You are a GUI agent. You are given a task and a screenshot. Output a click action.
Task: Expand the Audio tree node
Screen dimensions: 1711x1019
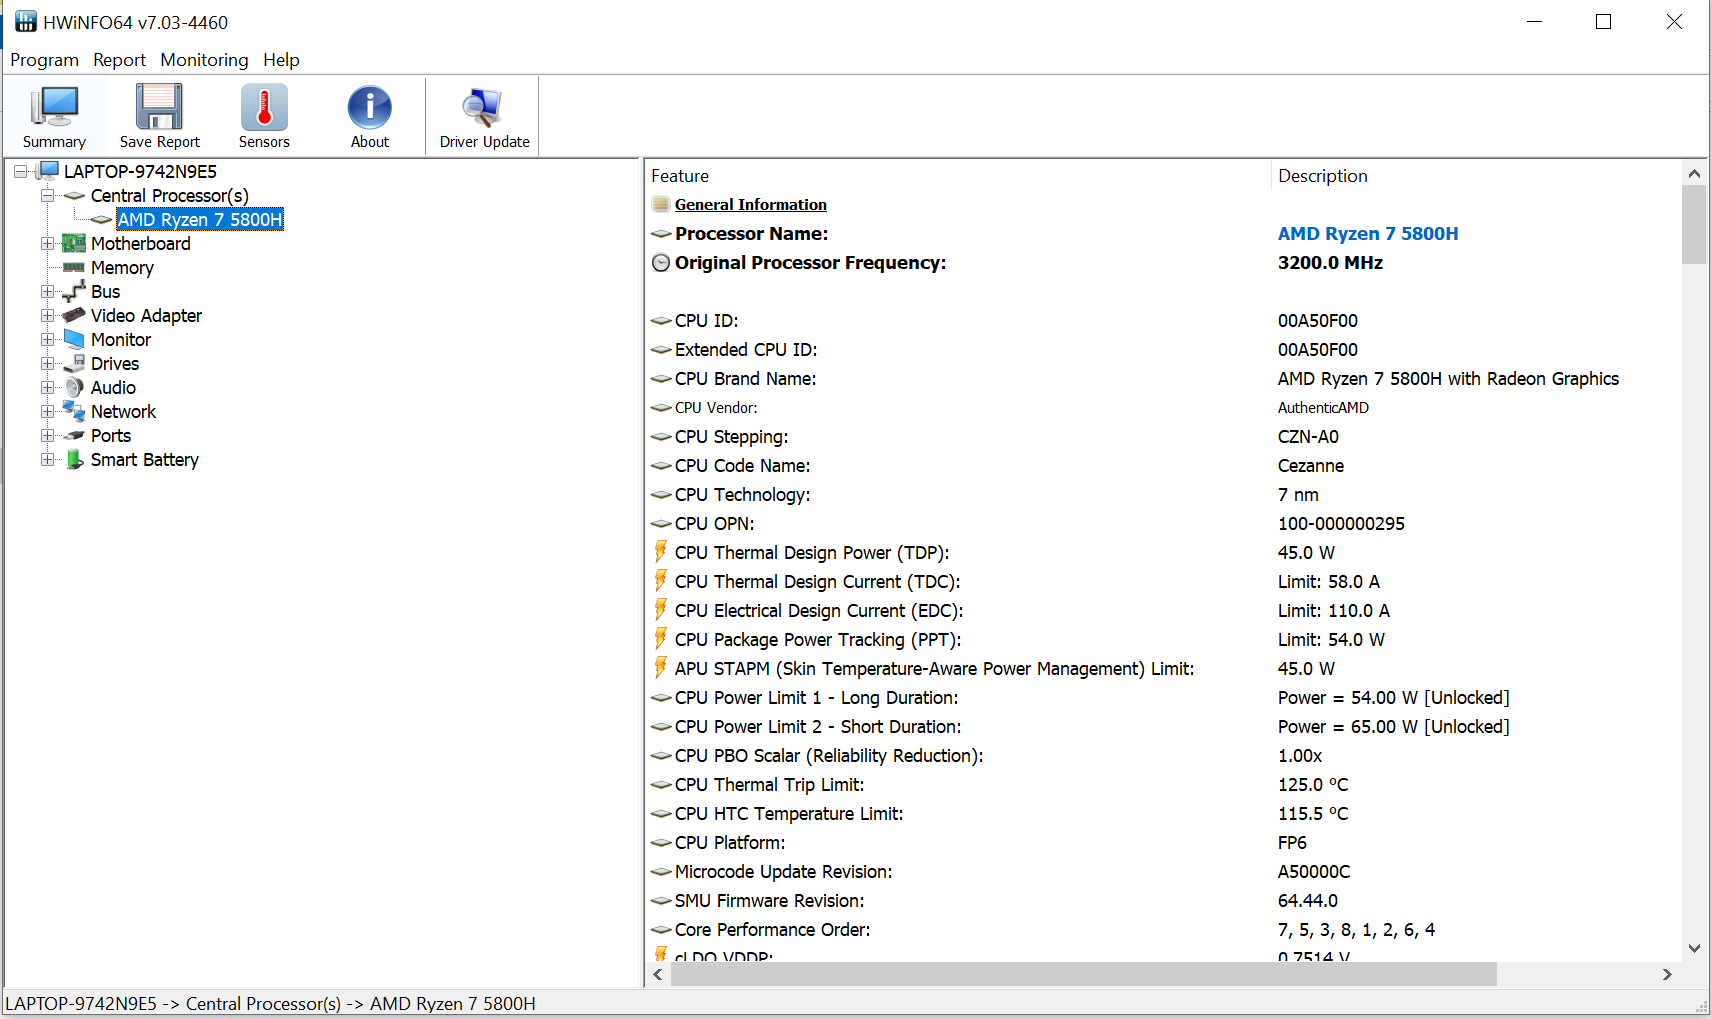tap(47, 388)
